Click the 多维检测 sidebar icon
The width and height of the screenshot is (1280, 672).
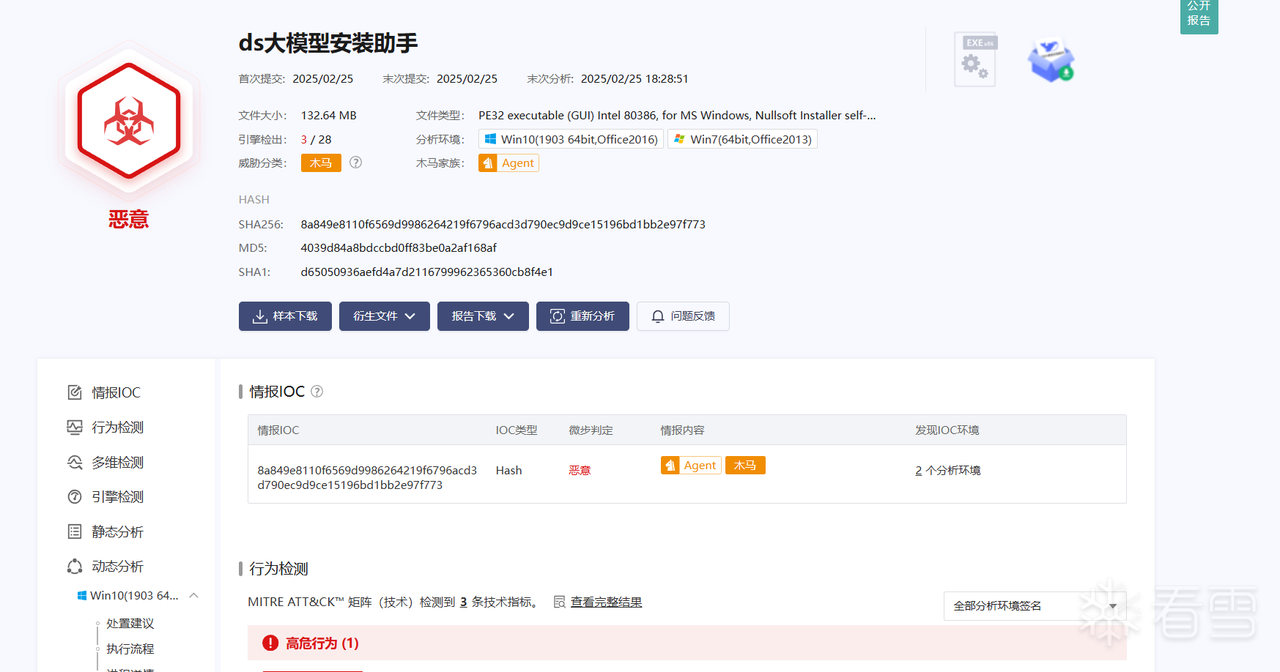coord(74,462)
